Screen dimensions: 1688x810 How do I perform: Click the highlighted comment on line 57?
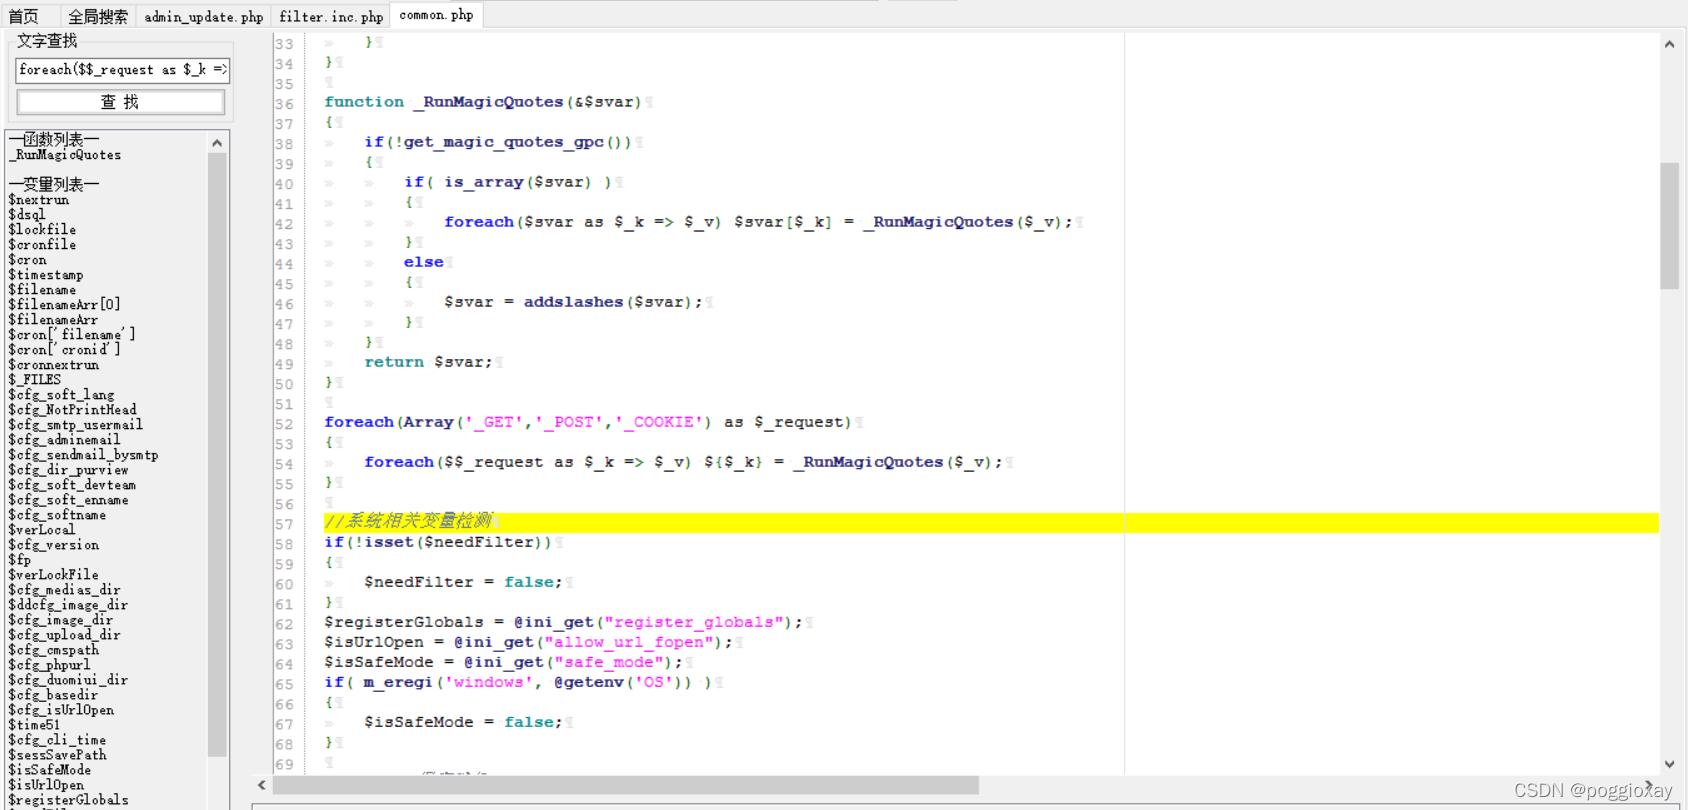click(x=408, y=522)
